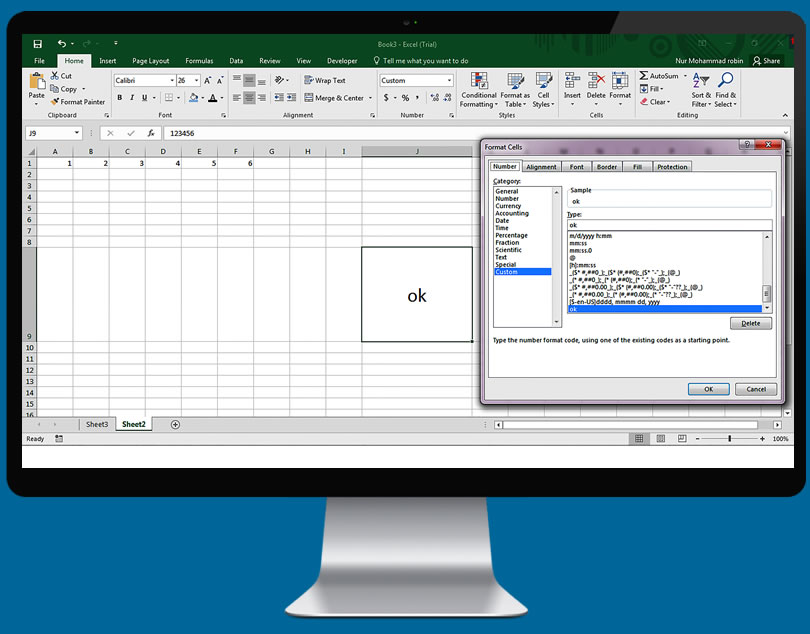The width and height of the screenshot is (810, 634).
Task: Open the Custom number format dropdown
Action: tap(449, 81)
